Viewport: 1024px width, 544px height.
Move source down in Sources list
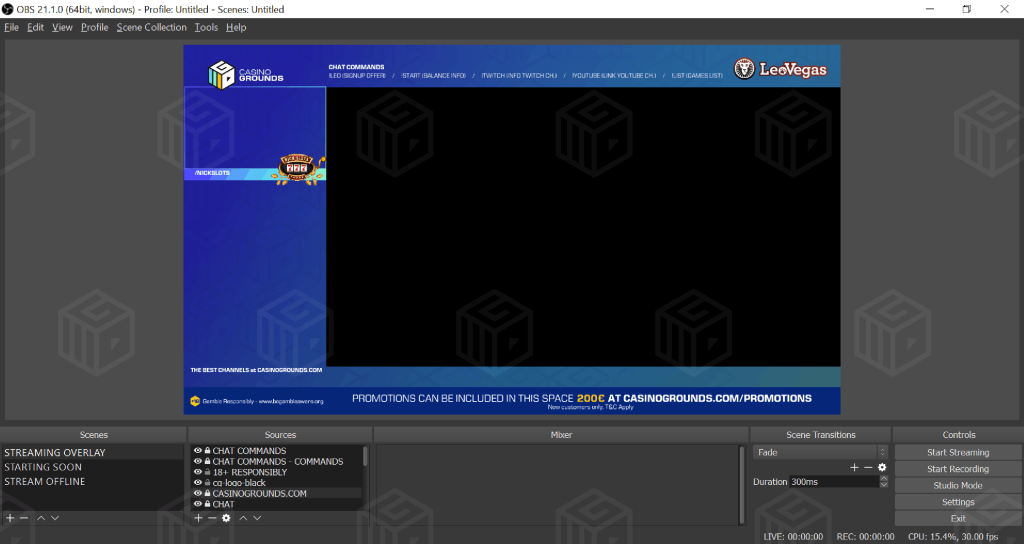click(257, 518)
